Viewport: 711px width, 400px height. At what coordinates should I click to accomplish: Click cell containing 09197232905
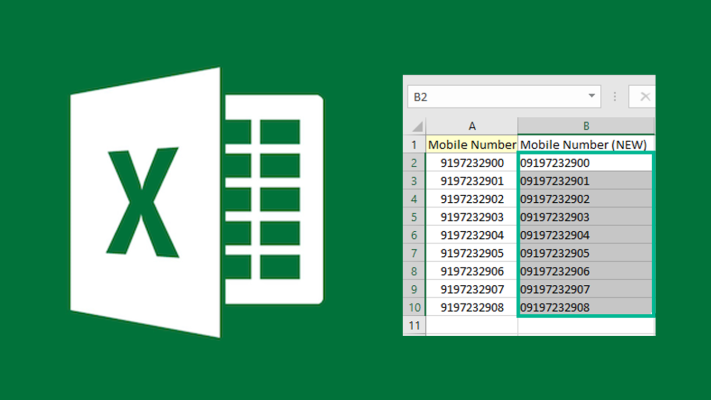click(585, 253)
